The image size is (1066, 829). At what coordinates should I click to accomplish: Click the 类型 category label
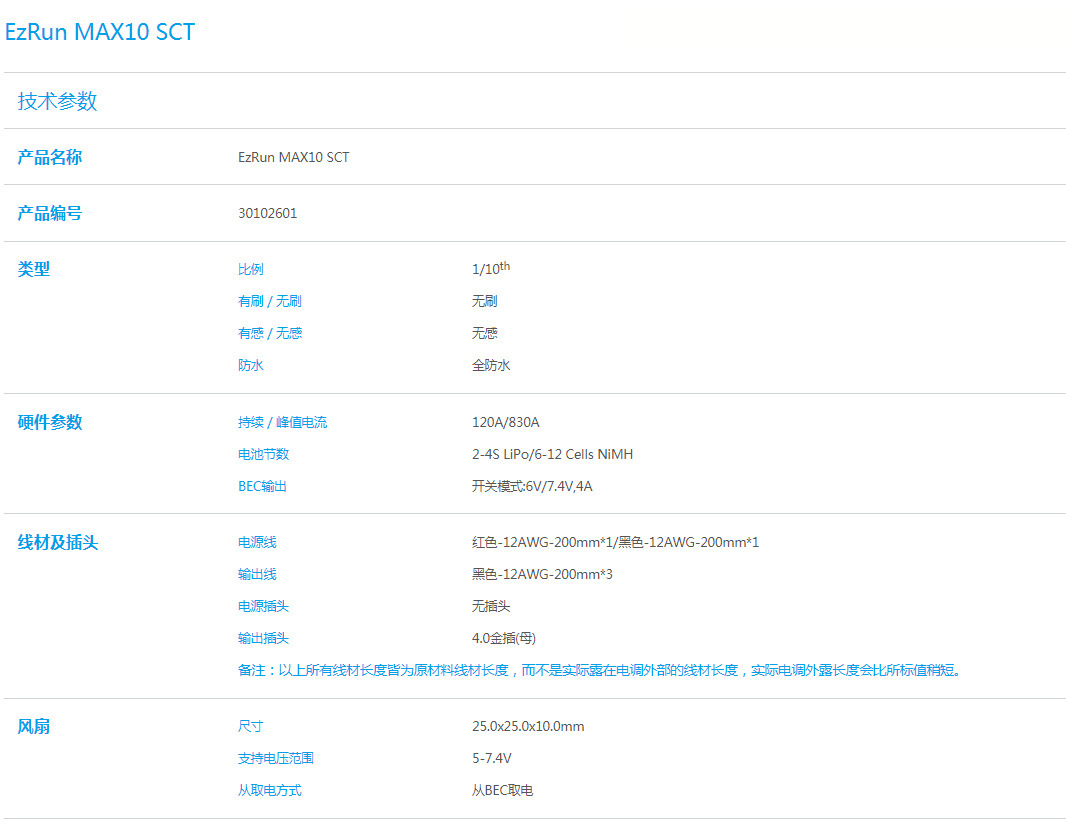pyautogui.click(x=33, y=269)
